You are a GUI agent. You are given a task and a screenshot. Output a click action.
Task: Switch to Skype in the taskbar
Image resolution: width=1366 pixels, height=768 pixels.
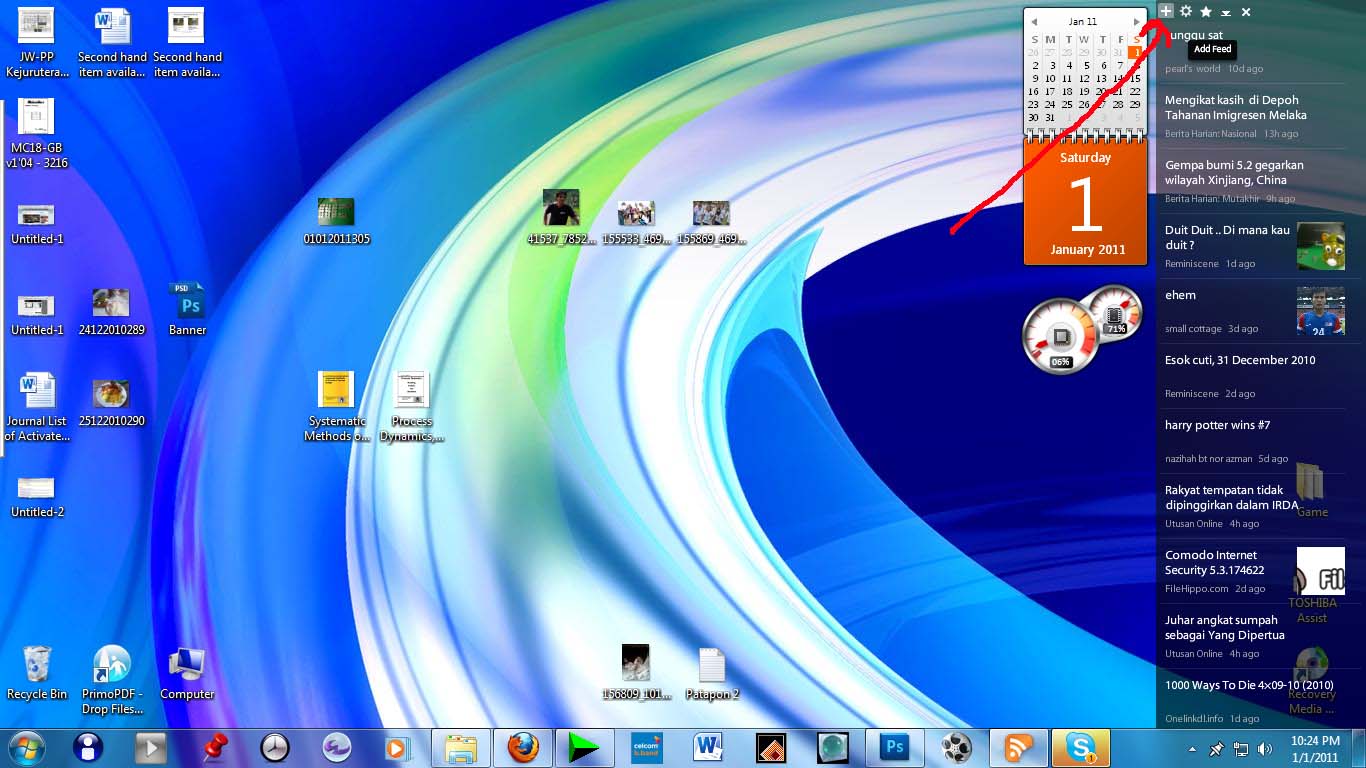[x=1080, y=747]
